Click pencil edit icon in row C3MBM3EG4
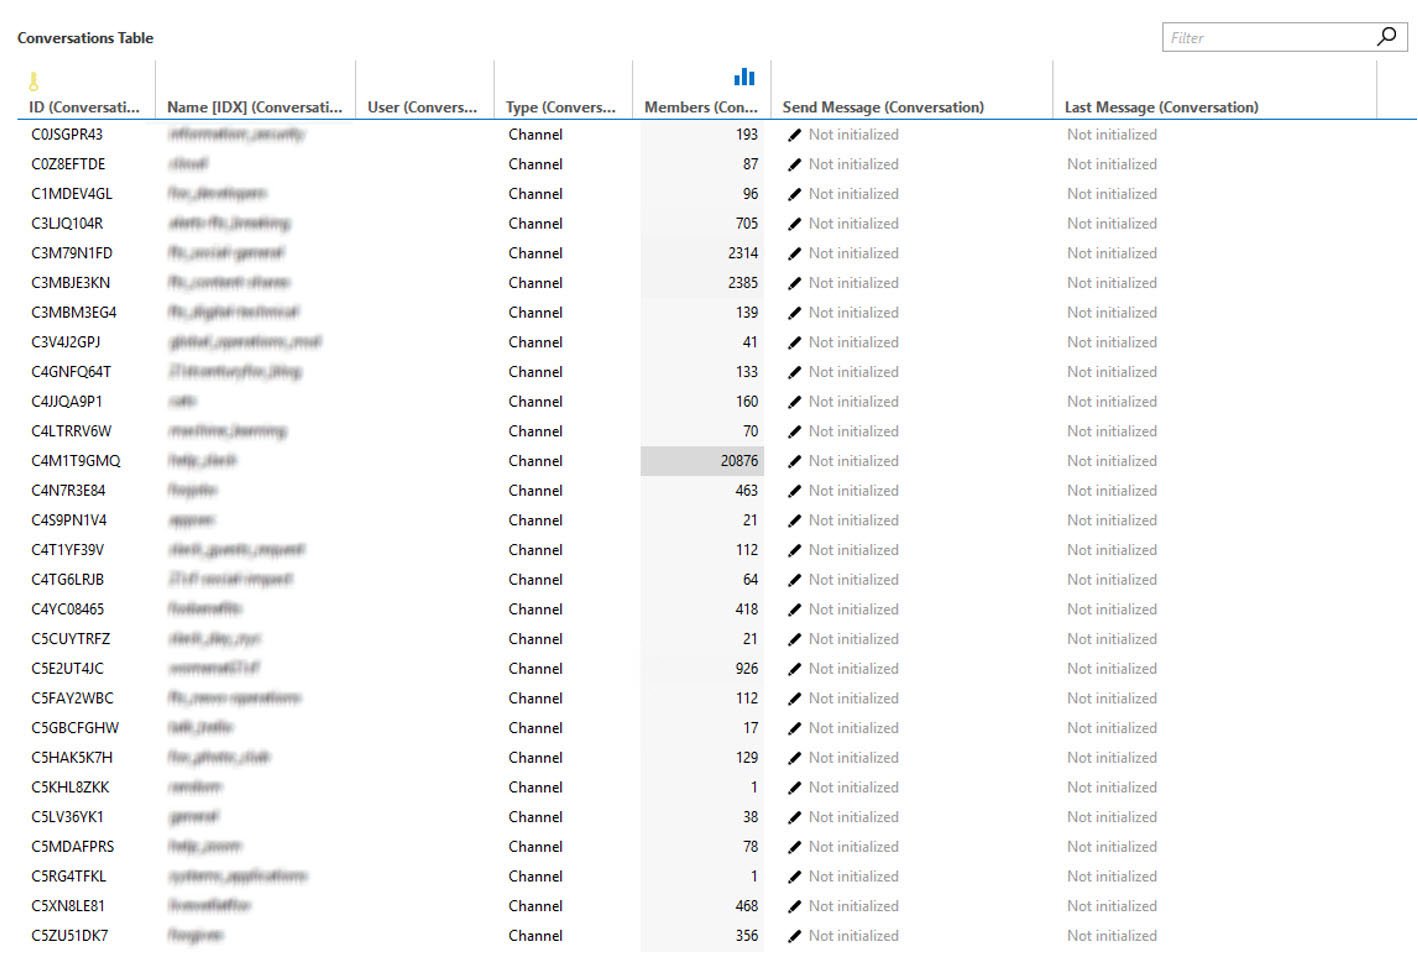Viewport: 1418px width, 961px height. click(x=794, y=312)
